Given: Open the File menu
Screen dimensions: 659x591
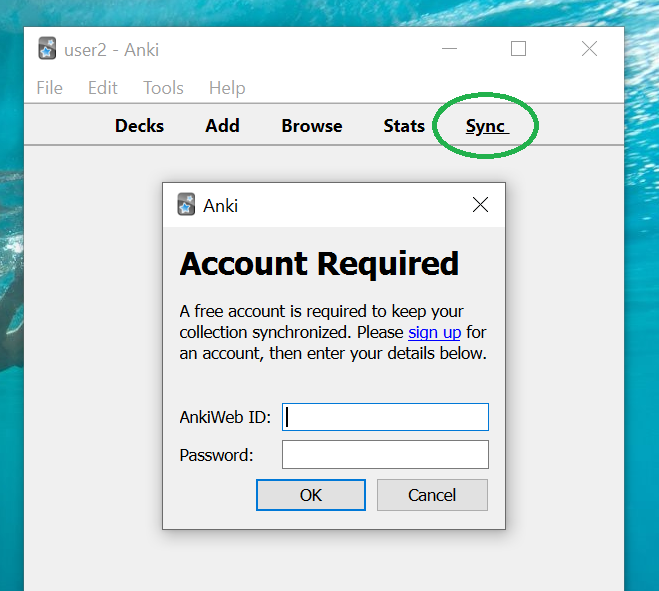Looking at the screenshot, I should coord(49,88).
